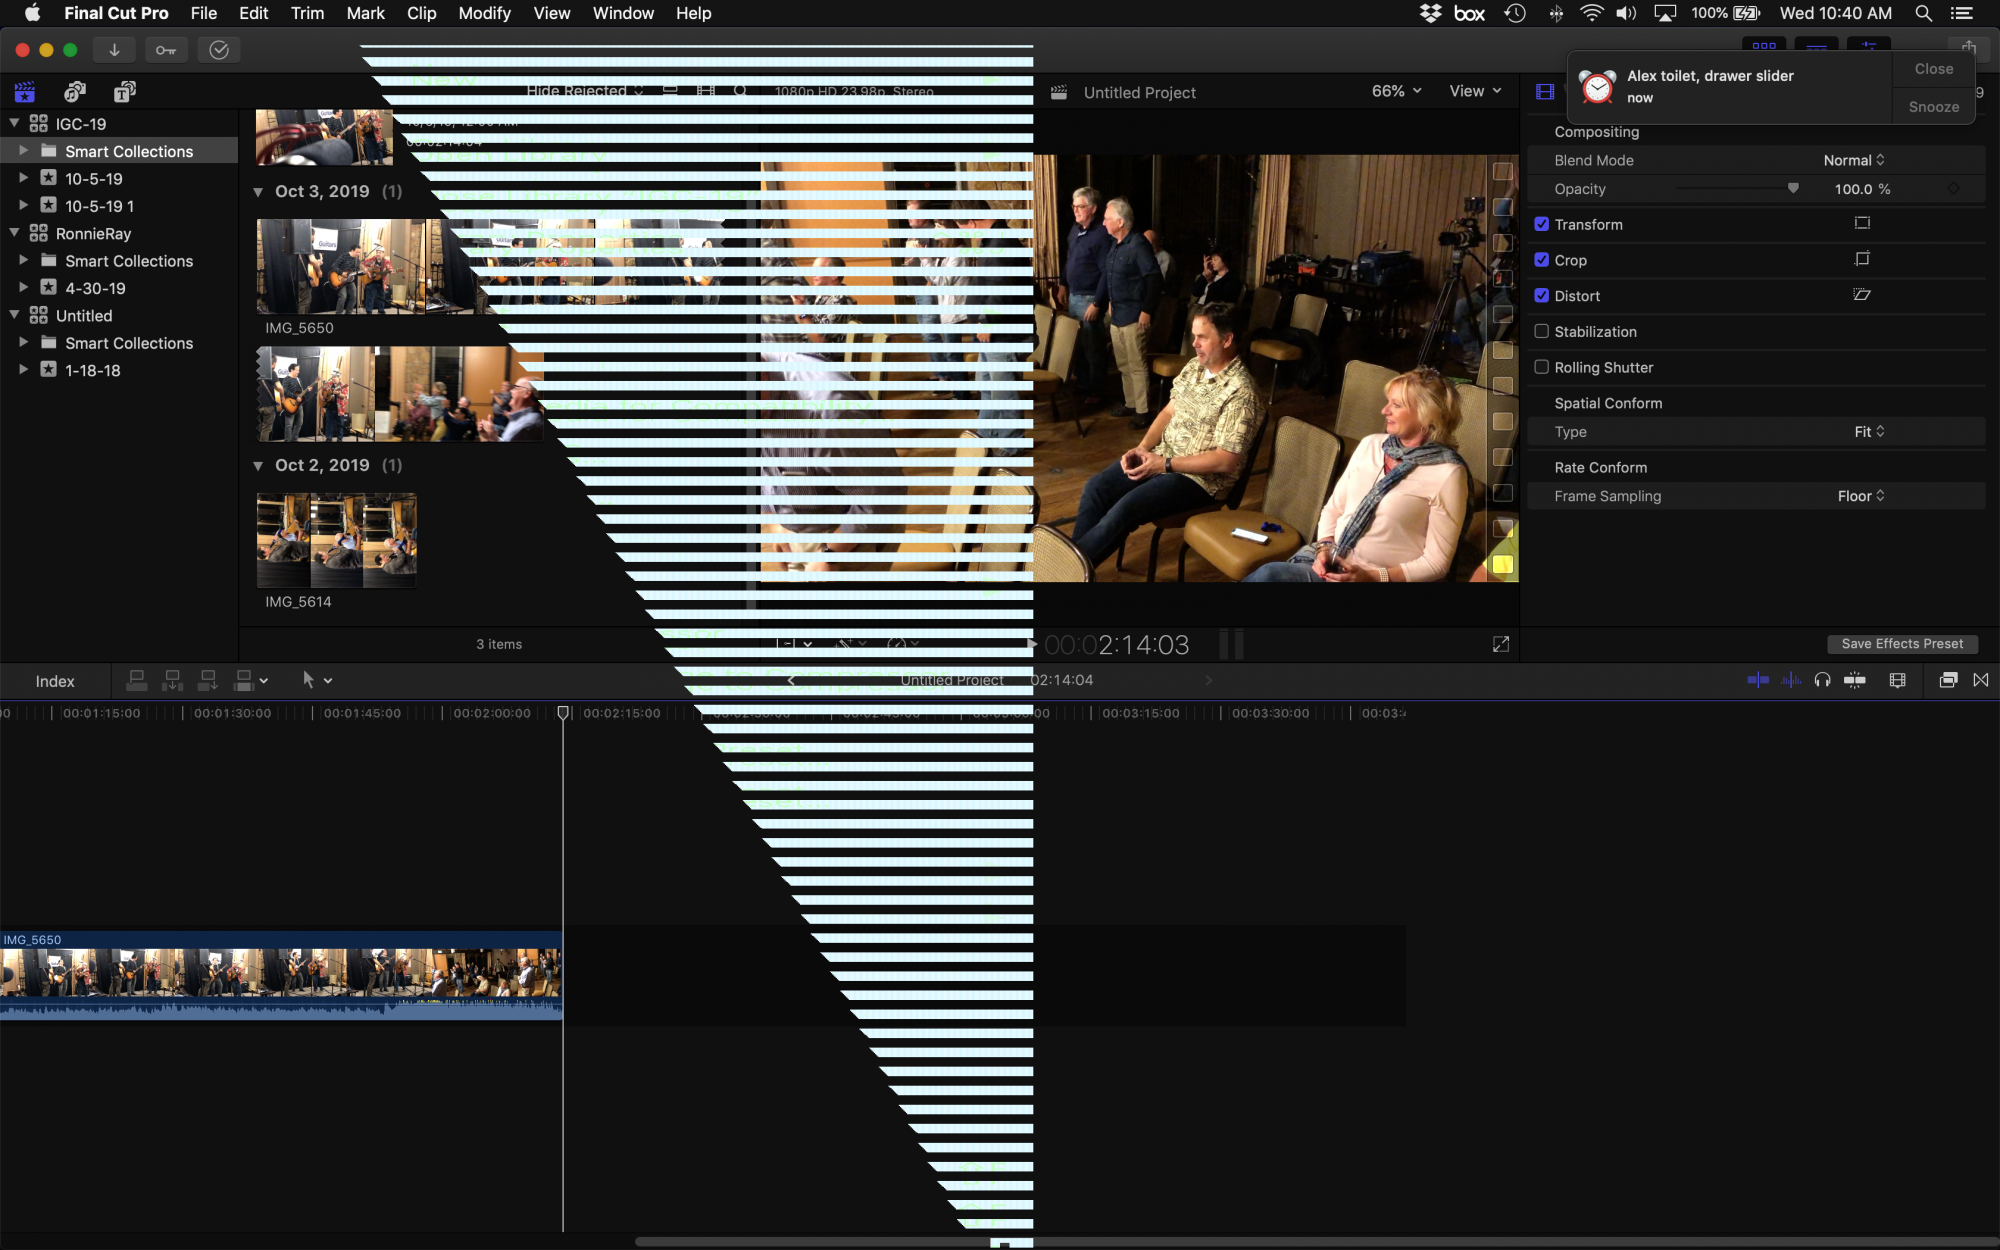This screenshot has height=1250, width=2000.
Task: Enable the Stabilization checkbox
Action: point(1541,331)
